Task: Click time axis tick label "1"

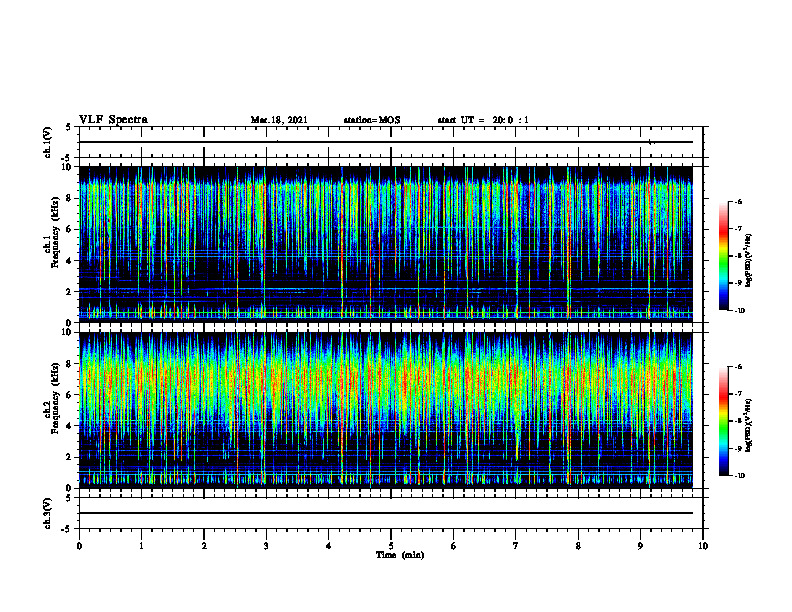Action: 141,546
